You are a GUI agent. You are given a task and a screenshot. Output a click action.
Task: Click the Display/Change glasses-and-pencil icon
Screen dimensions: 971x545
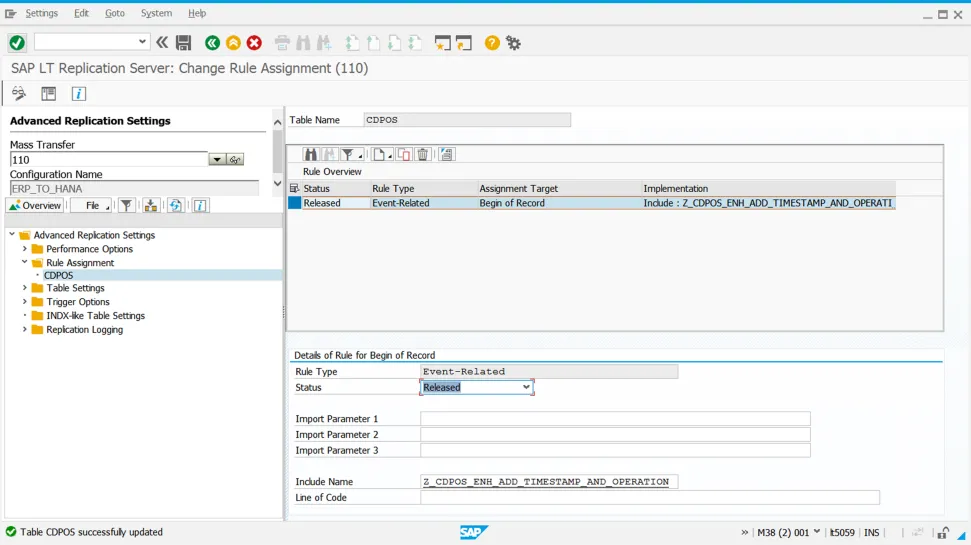(18, 94)
